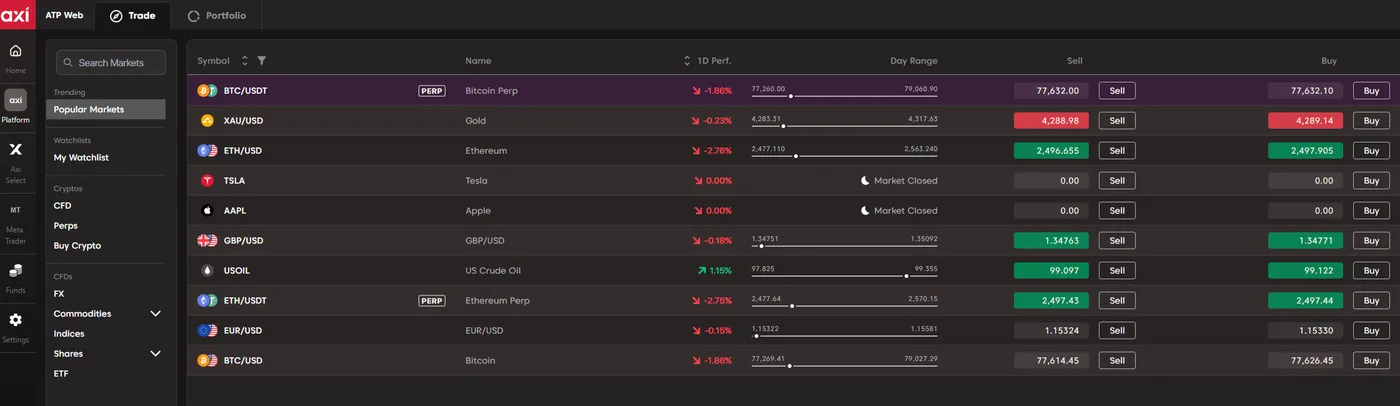Viewport: 1400px width, 406px height.
Task: Open FX category
Action: pyautogui.click(x=58, y=293)
